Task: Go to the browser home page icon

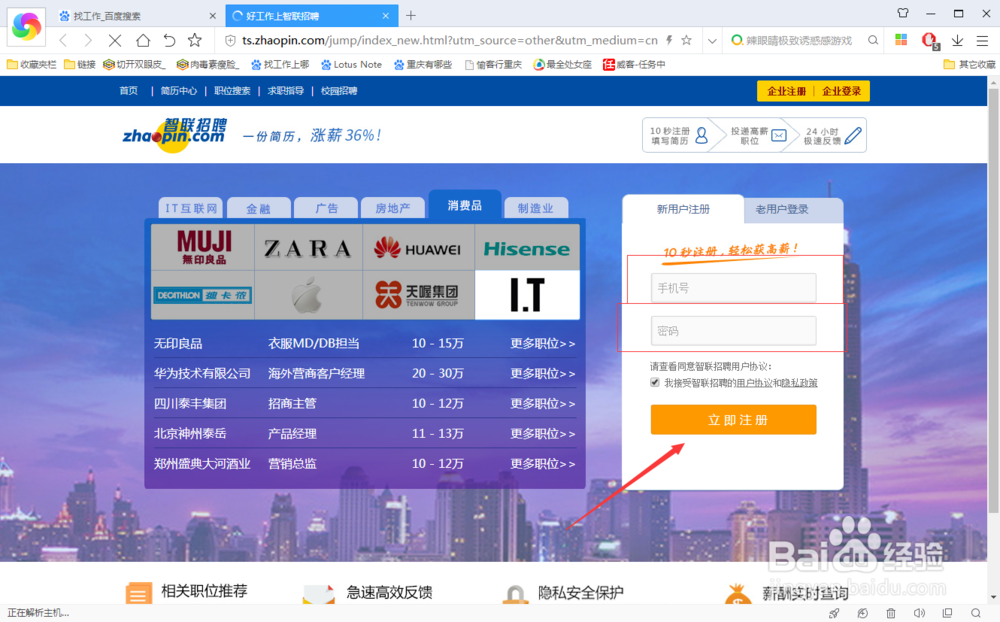Action: (143, 41)
